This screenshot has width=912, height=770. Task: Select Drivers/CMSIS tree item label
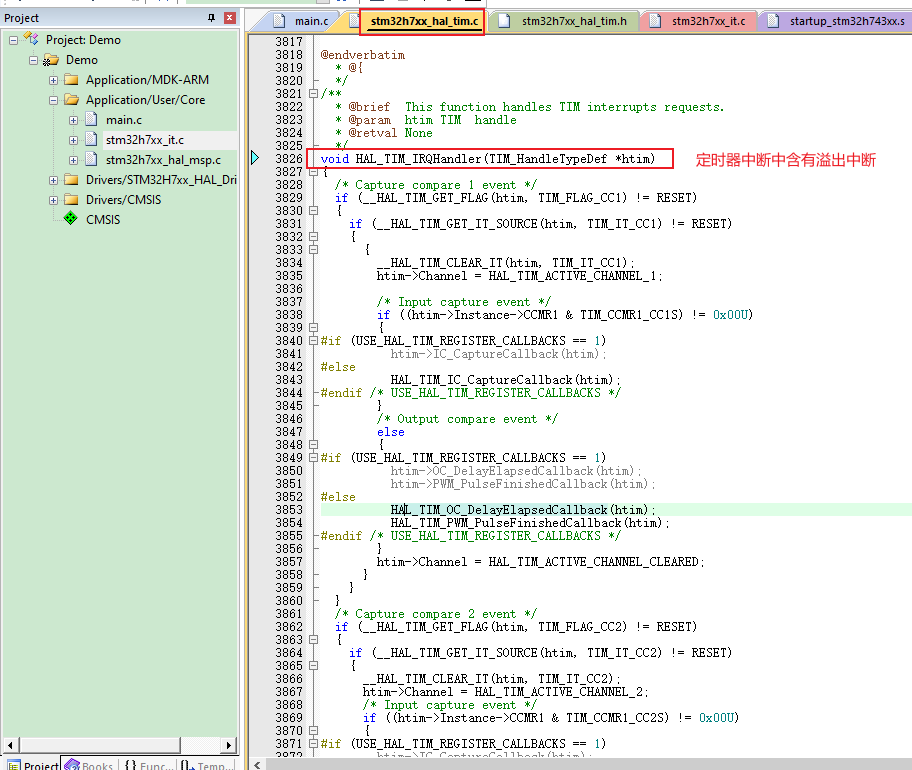123,200
